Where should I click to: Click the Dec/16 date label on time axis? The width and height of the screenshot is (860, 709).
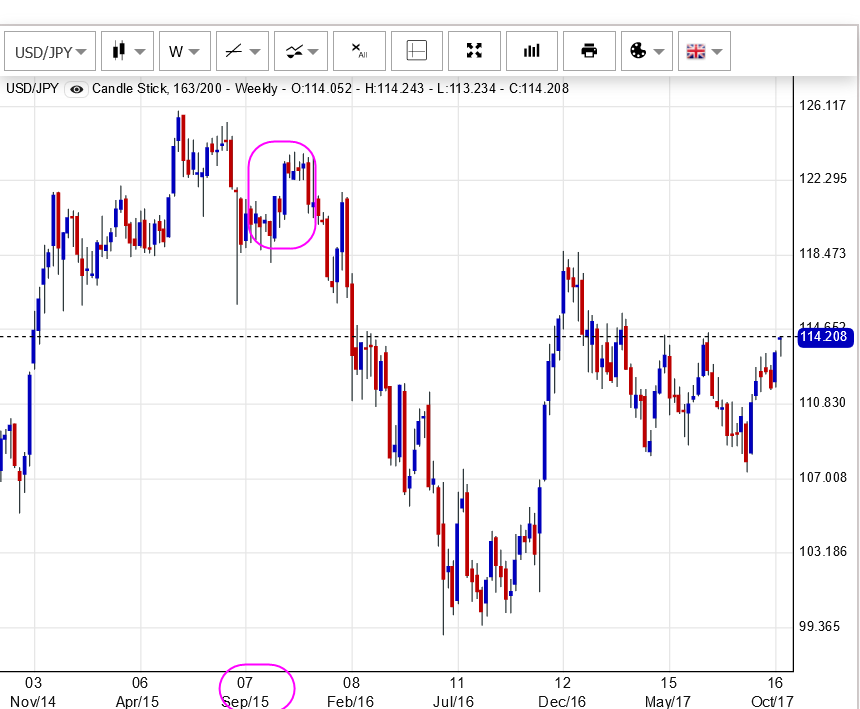point(561,702)
